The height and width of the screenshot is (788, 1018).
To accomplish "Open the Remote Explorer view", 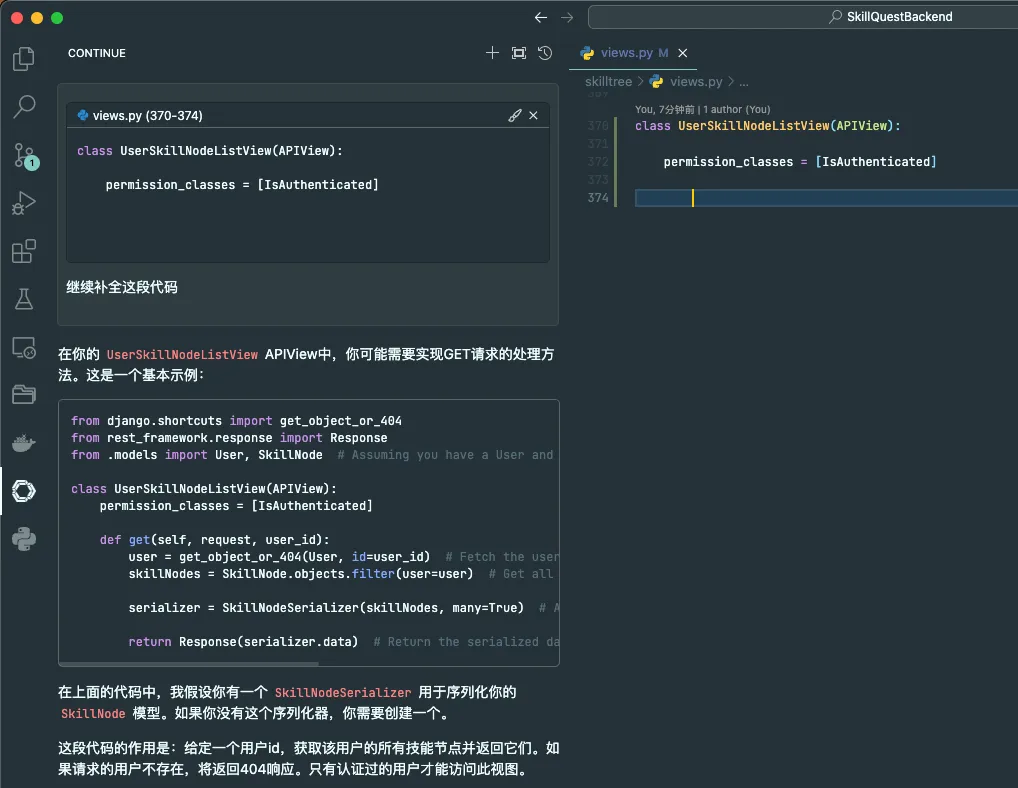I will click(x=24, y=347).
